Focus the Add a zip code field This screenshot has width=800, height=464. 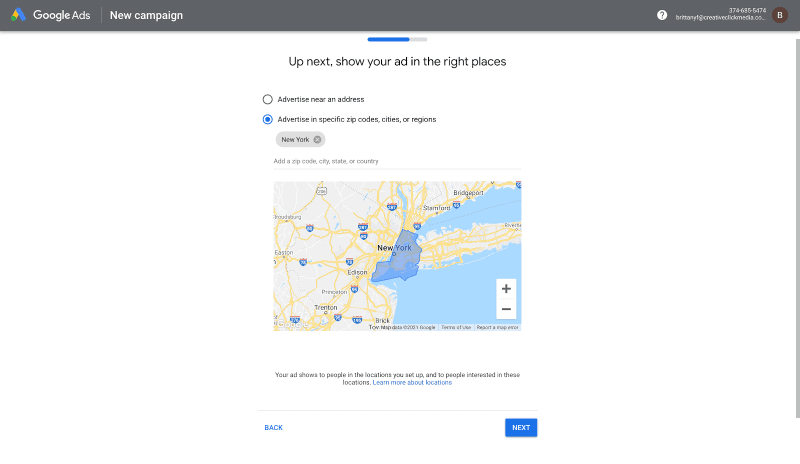tap(397, 161)
